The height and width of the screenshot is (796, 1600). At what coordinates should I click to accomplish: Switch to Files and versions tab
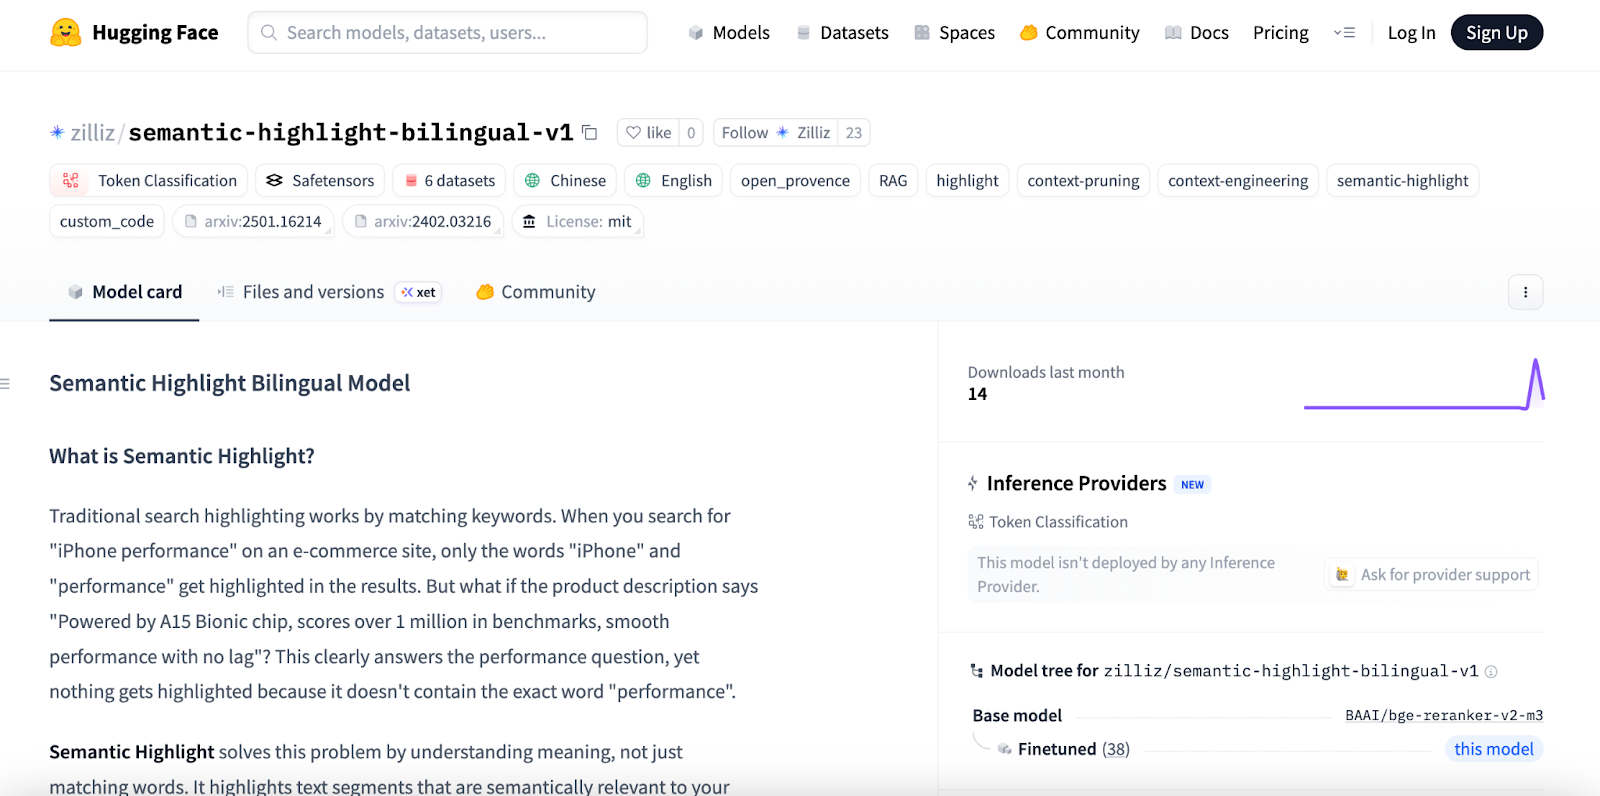(312, 292)
